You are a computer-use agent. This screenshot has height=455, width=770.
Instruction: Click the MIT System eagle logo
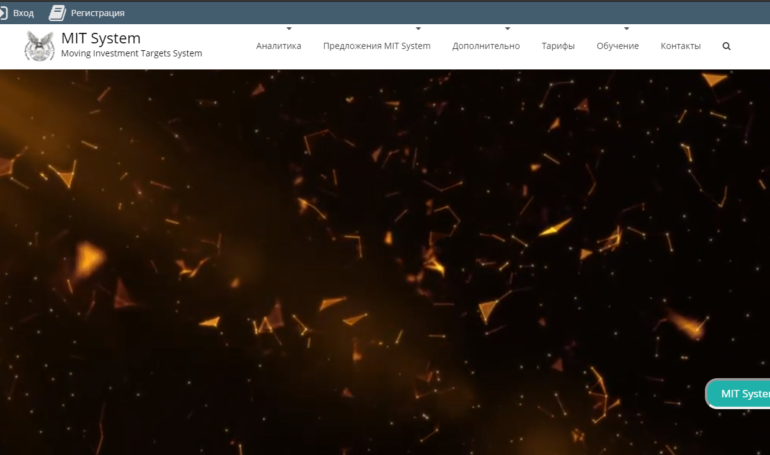coord(40,46)
